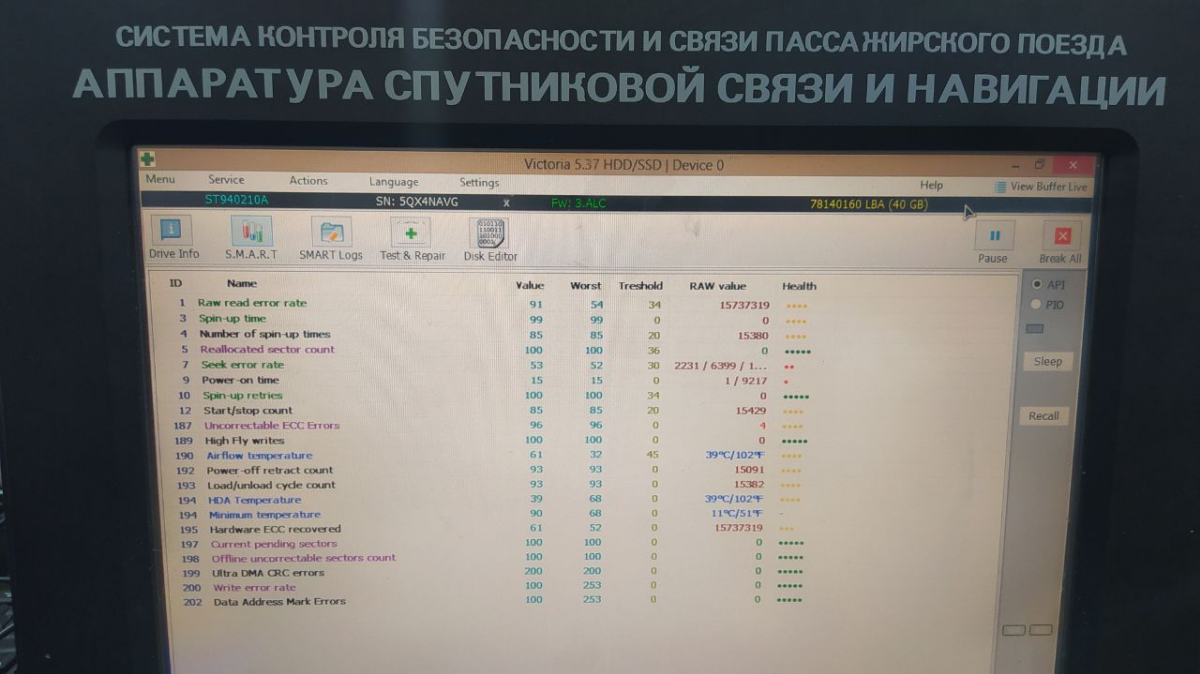Open the Service menu
The height and width of the screenshot is (674, 1200).
pyautogui.click(x=226, y=180)
